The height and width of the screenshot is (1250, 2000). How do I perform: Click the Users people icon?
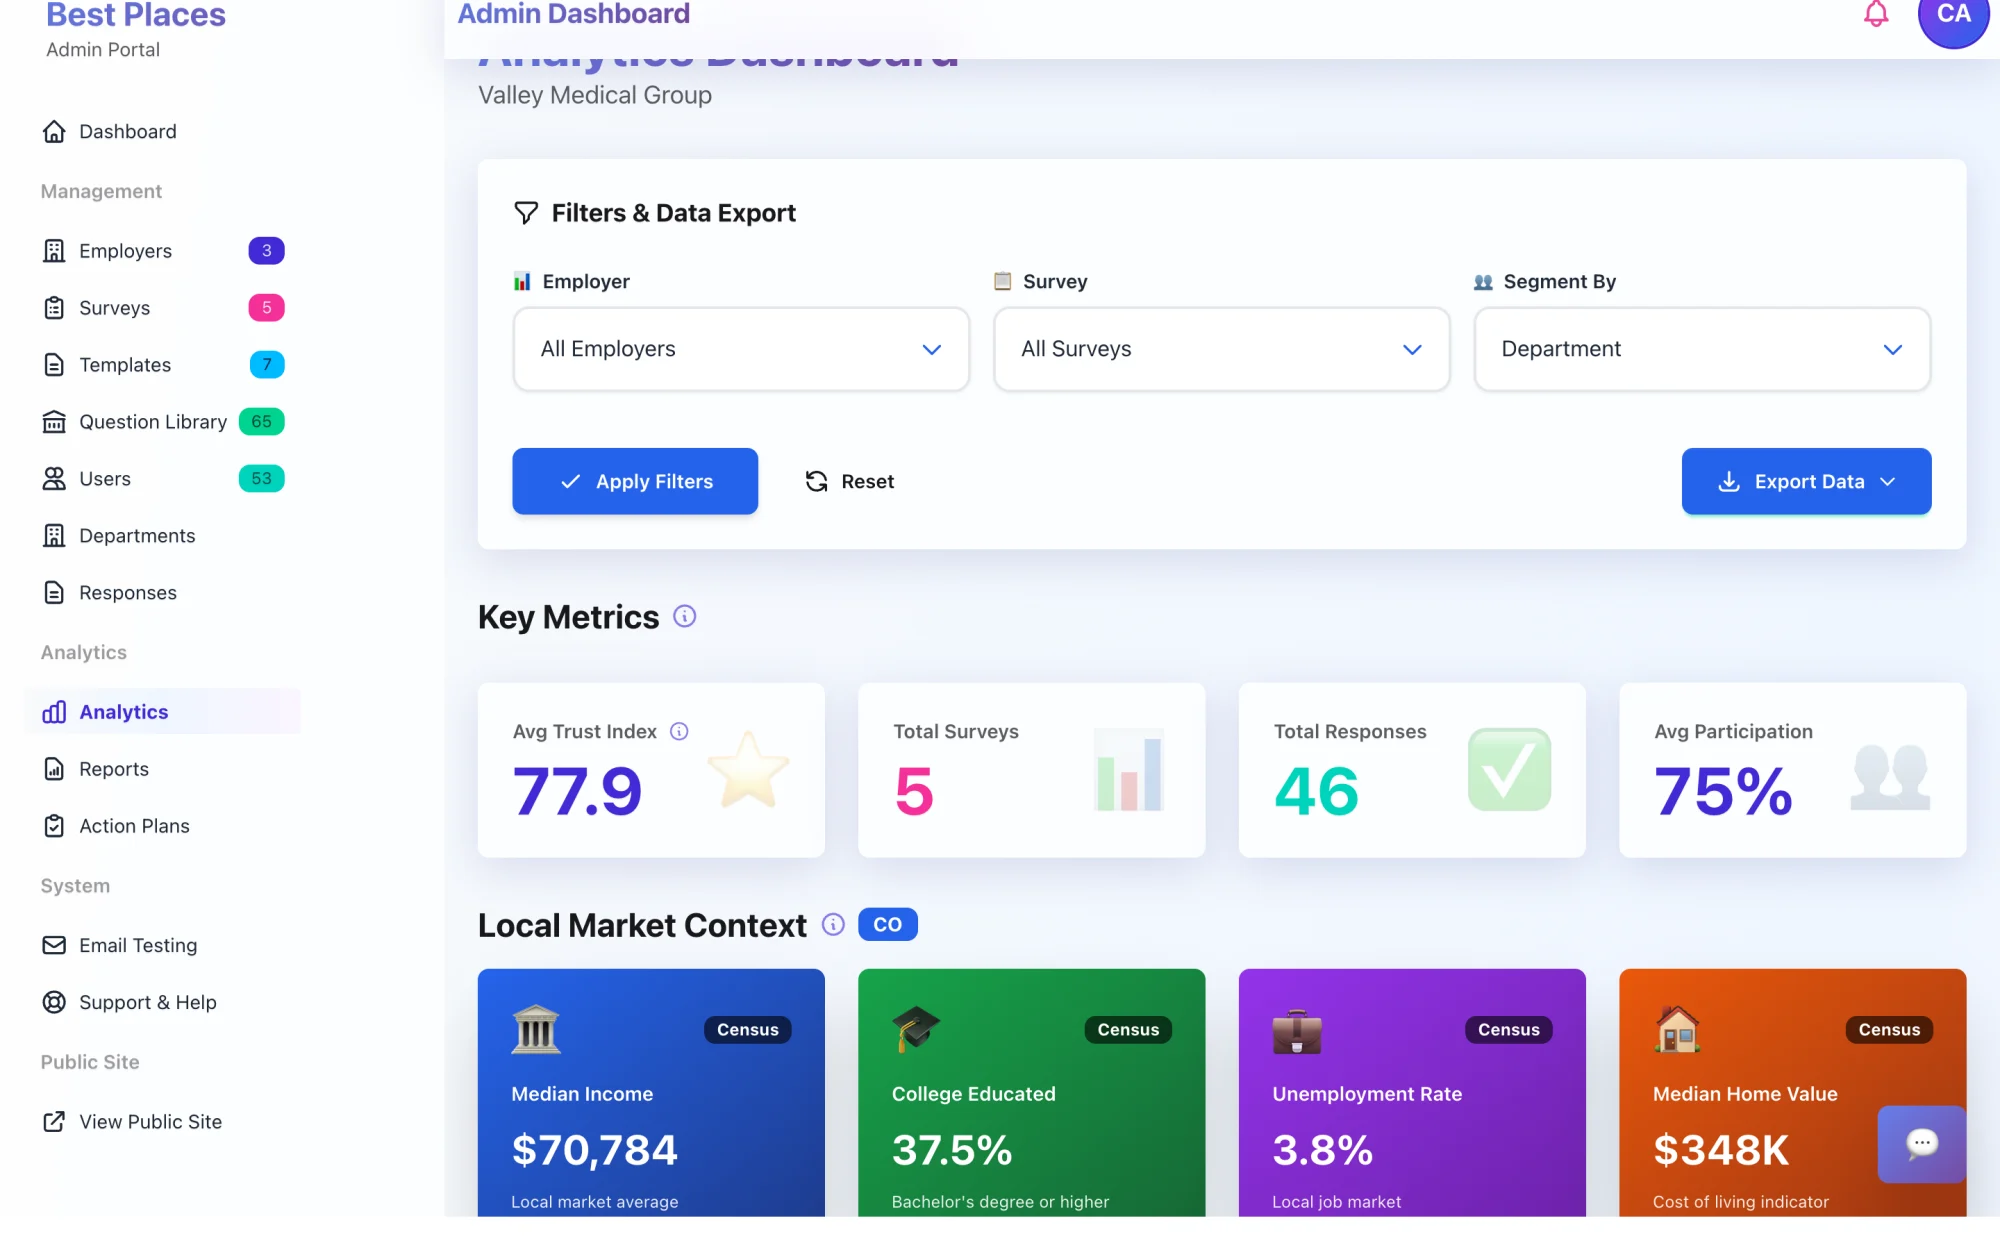pos(54,479)
